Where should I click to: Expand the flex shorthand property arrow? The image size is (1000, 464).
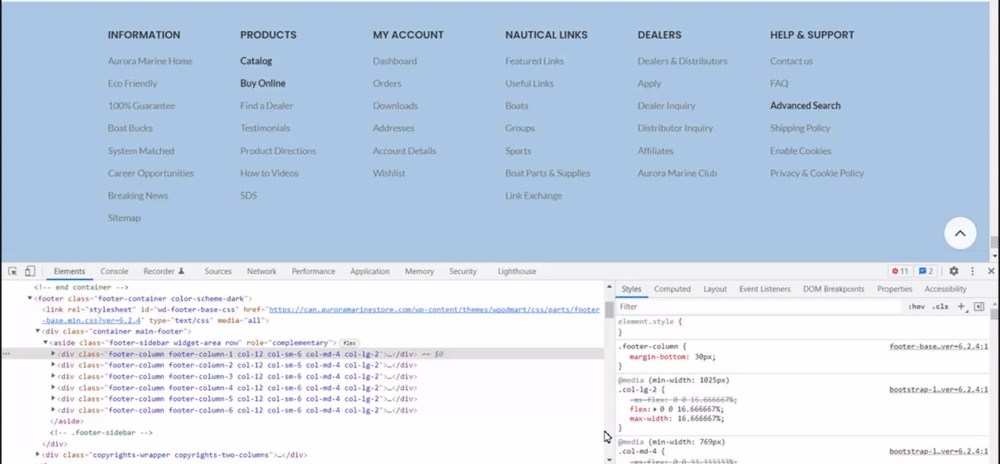[x=654, y=409]
